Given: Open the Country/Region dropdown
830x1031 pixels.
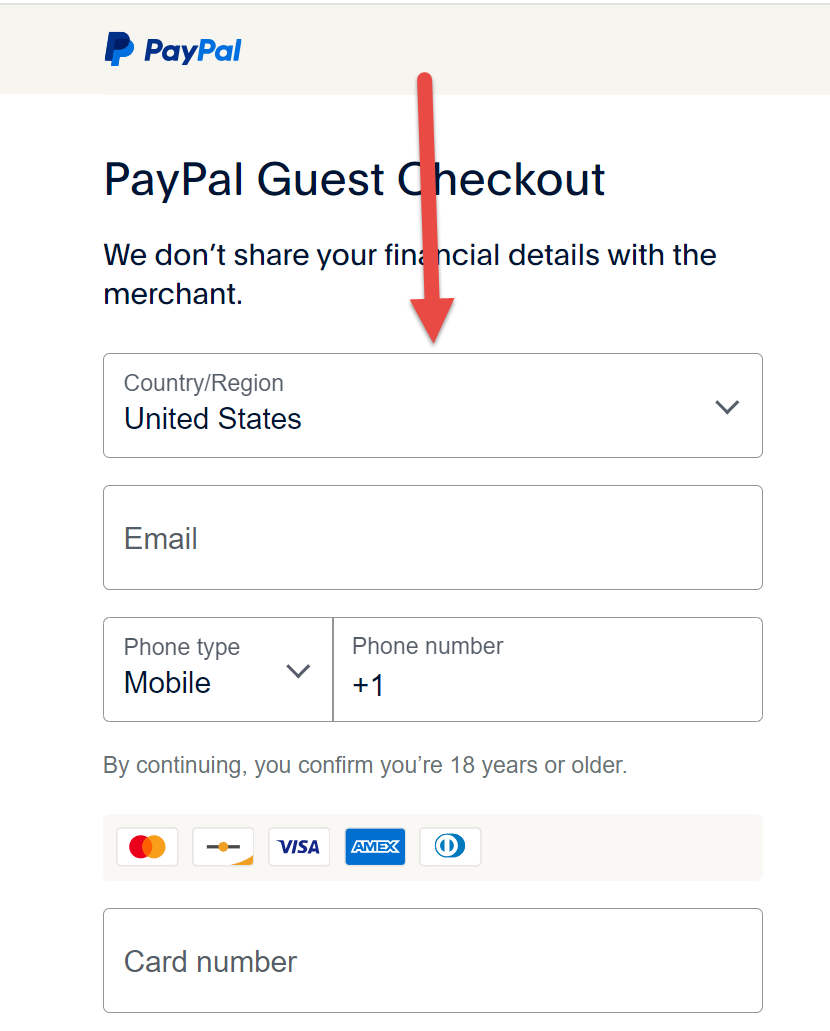Looking at the screenshot, I should (x=432, y=405).
